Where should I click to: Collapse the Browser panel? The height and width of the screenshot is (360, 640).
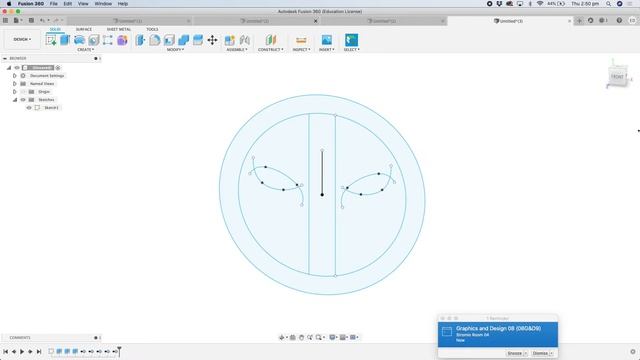pos(4,58)
